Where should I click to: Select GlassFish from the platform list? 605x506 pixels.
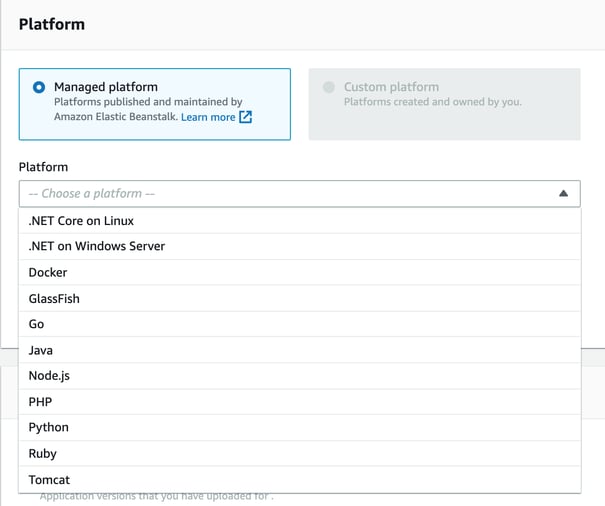[299, 299]
